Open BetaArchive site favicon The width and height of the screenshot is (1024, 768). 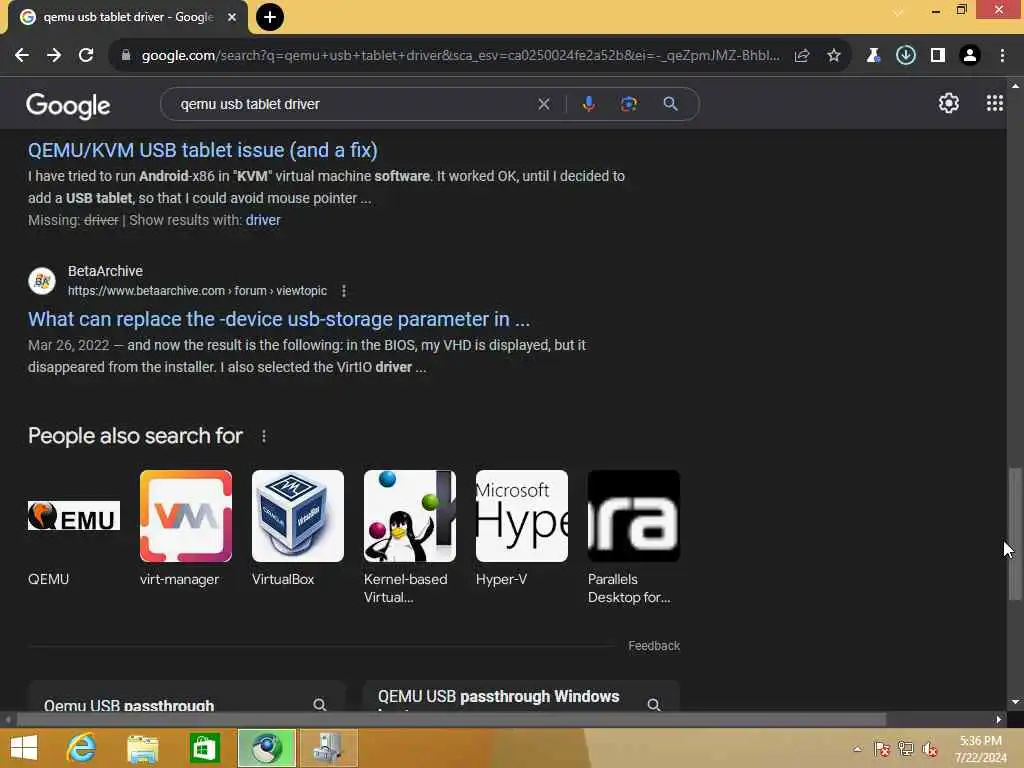(42, 281)
